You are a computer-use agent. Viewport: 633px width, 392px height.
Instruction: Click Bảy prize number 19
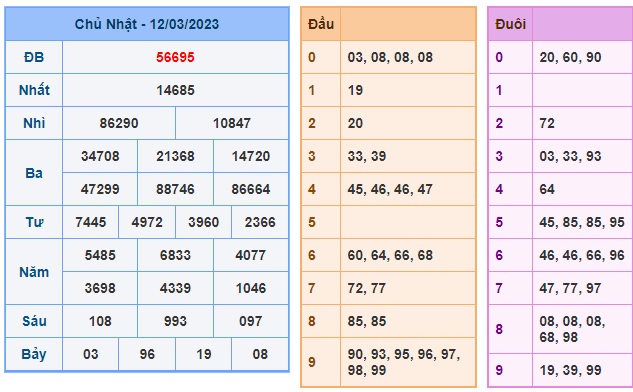coord(203,354)
